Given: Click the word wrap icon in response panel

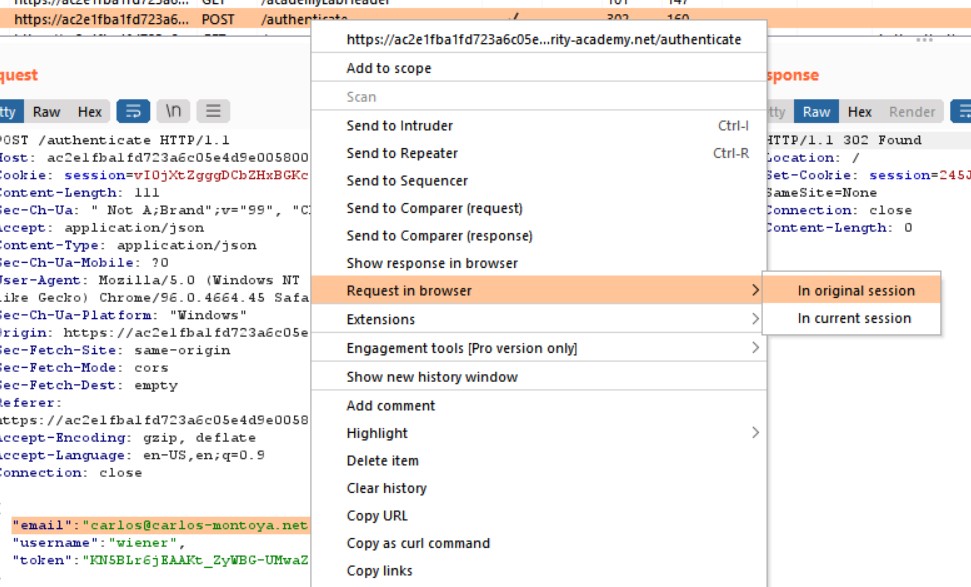Looking at the screenshot, I should 961,111.
